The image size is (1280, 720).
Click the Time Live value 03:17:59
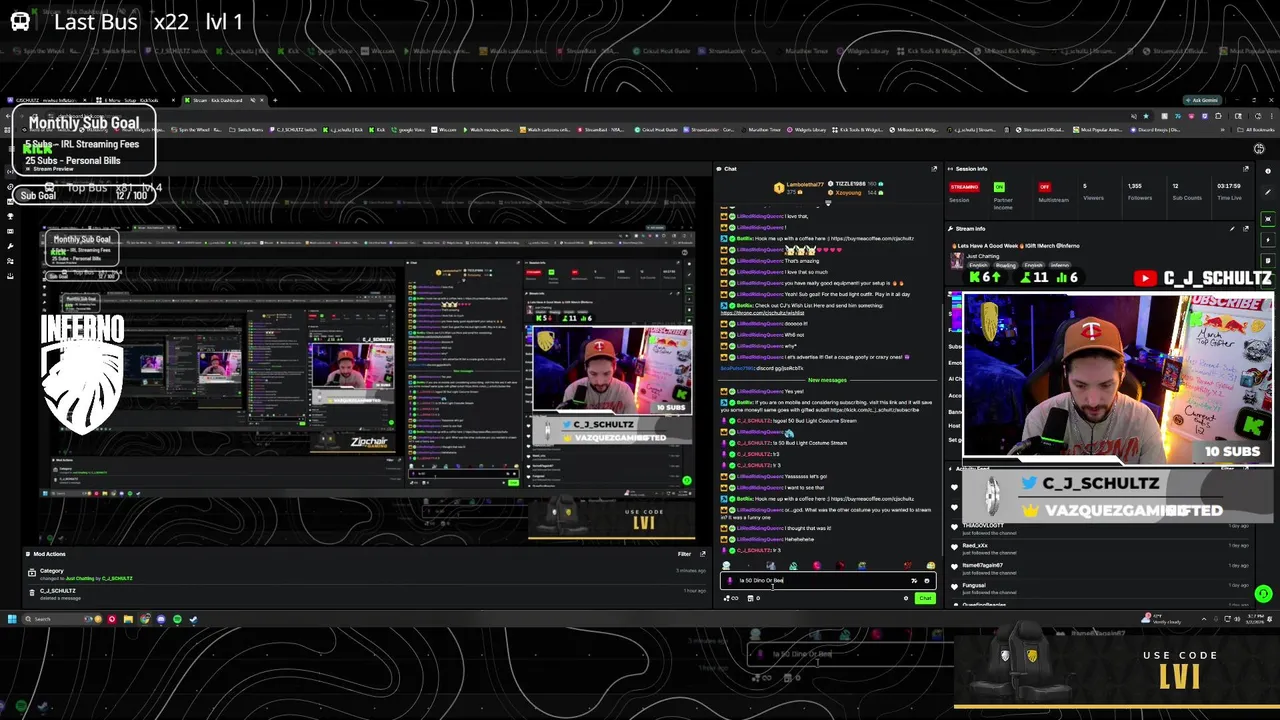click(1229, 186)
